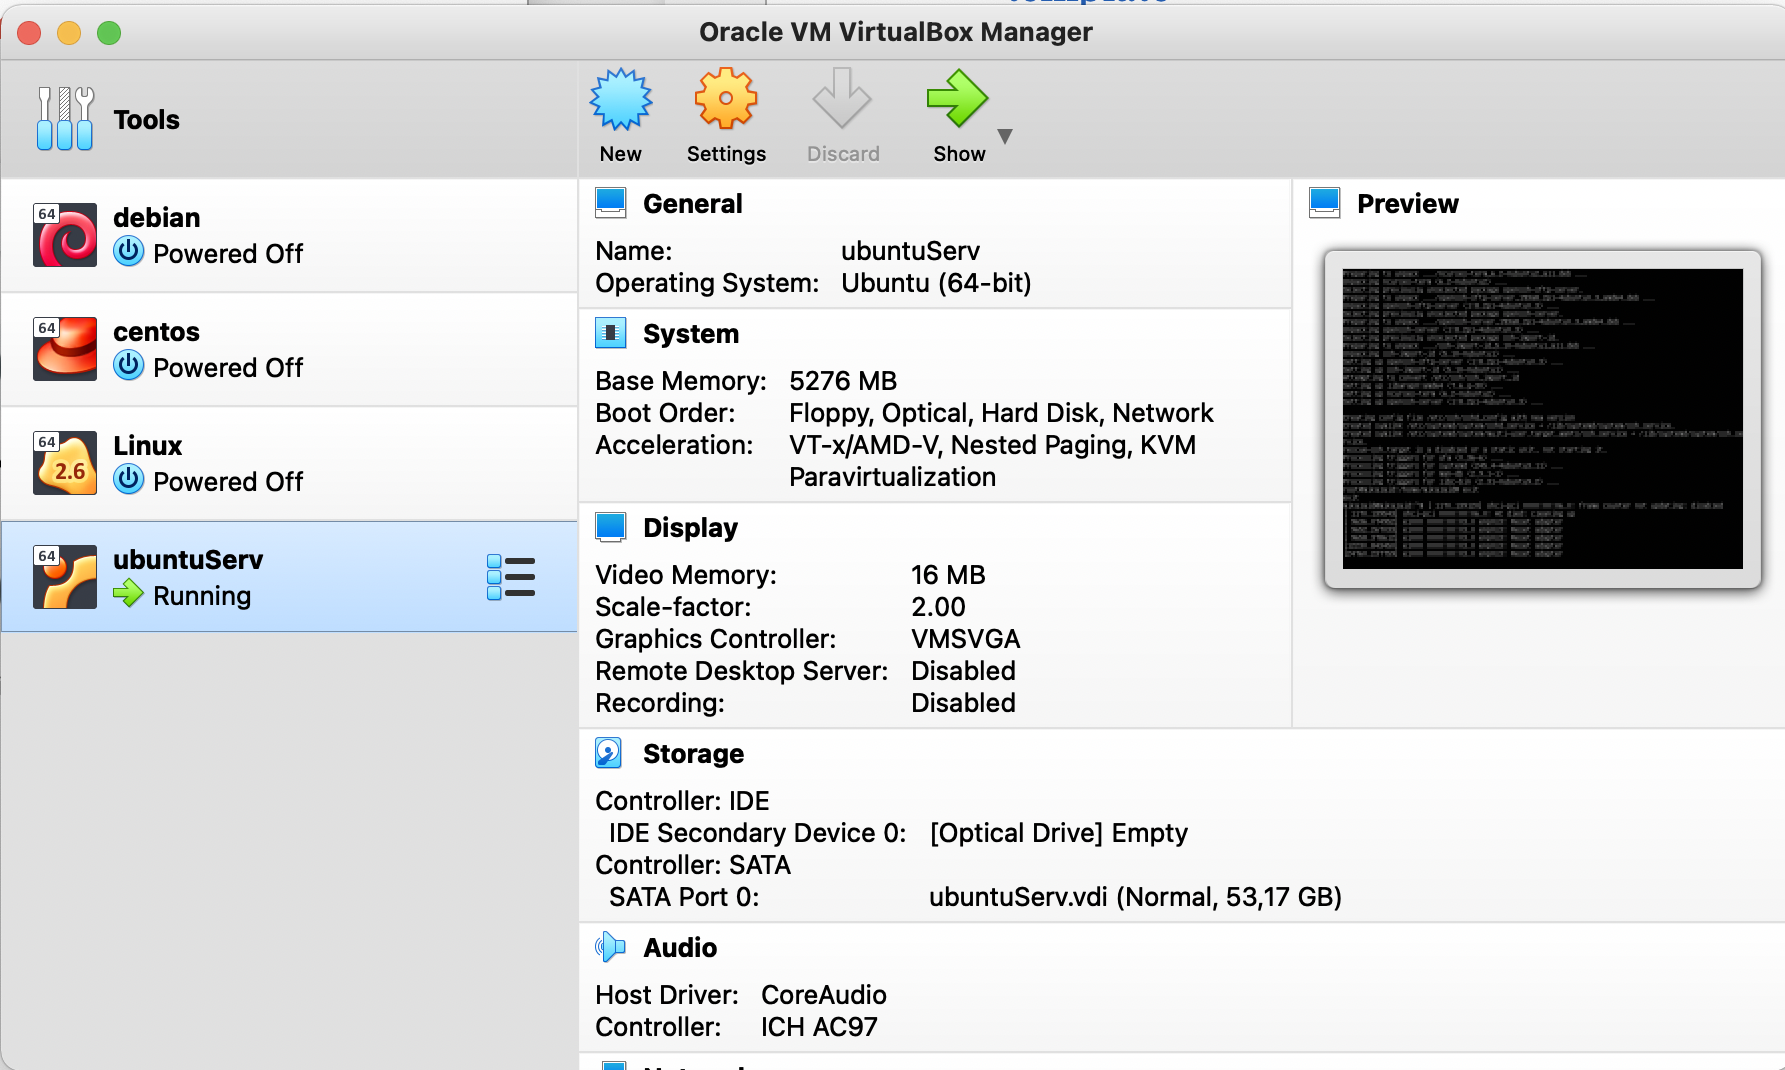Click the VM console preview thumbnail
1785x1070 pixels.
1542,419
